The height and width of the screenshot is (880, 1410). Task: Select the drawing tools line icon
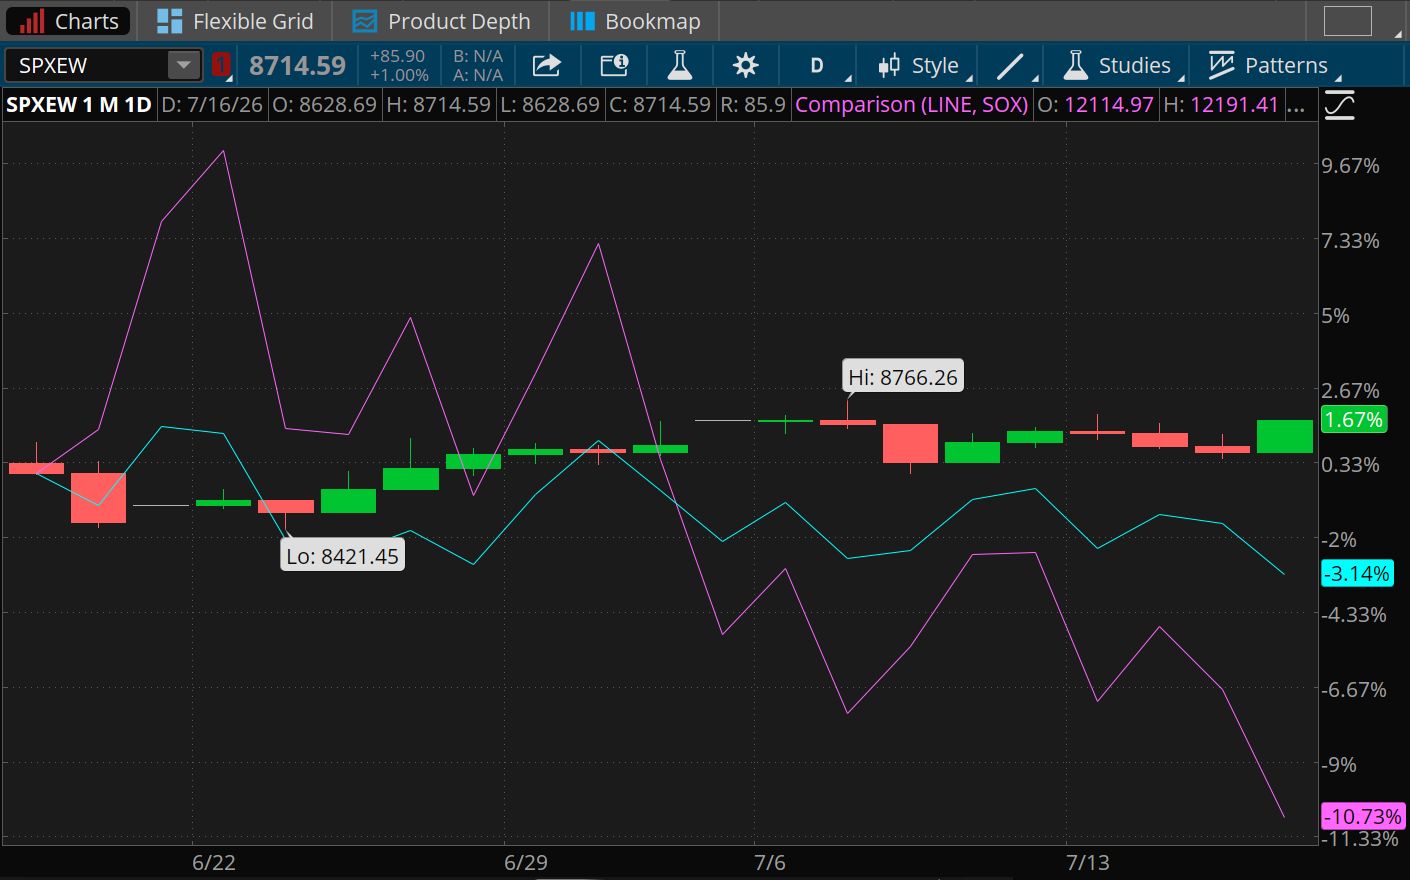tap(1011, 66)
